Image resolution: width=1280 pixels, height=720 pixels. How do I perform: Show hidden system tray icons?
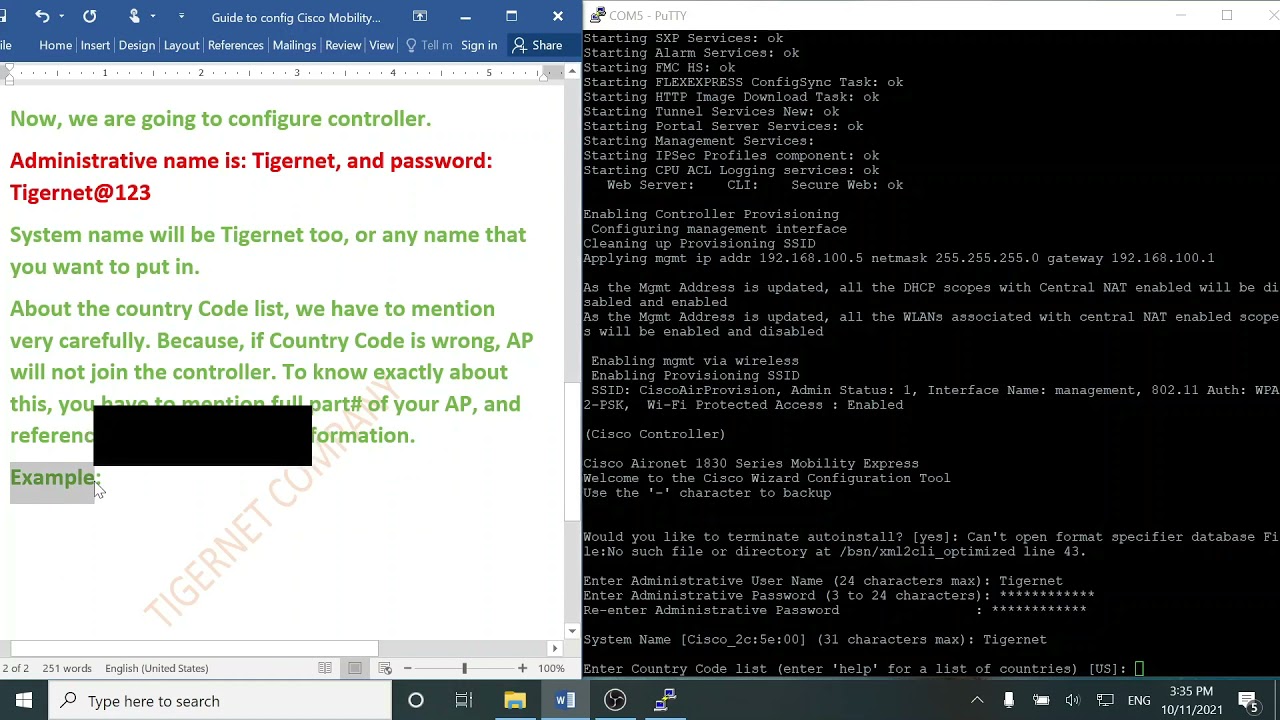[x=977, y=701]
